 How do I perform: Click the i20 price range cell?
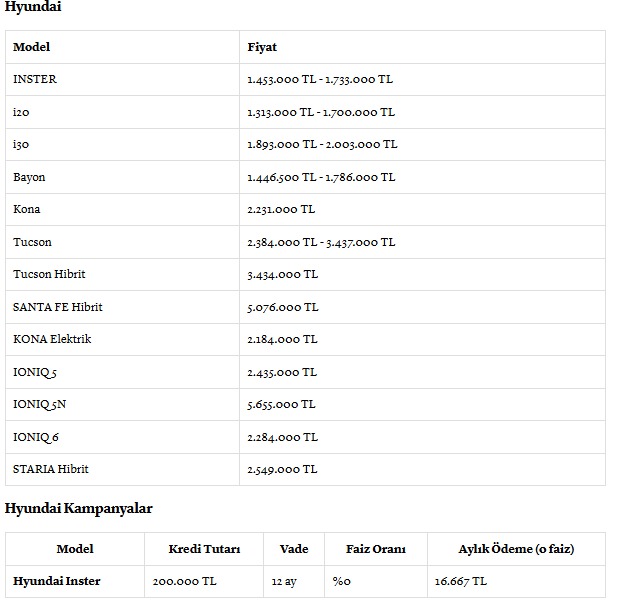pyautogui.click(x=320, y=112)
